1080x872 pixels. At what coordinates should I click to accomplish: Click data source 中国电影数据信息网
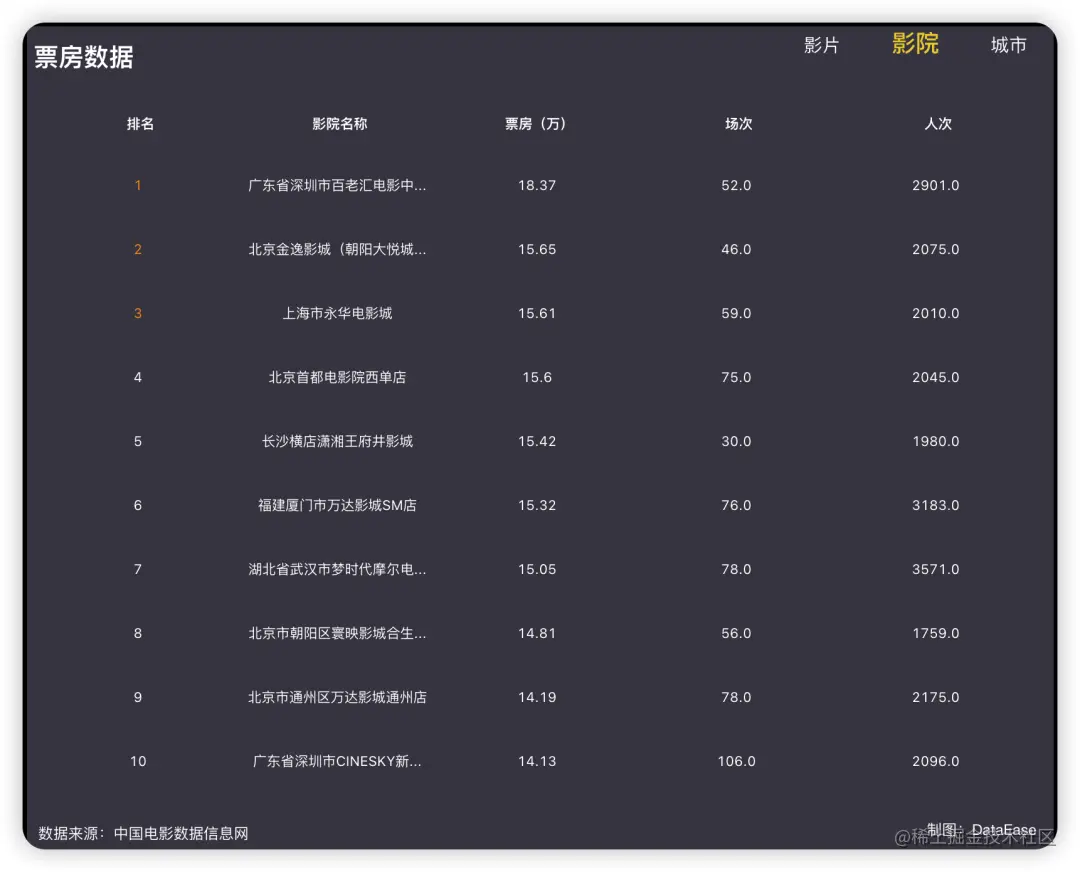180,834
